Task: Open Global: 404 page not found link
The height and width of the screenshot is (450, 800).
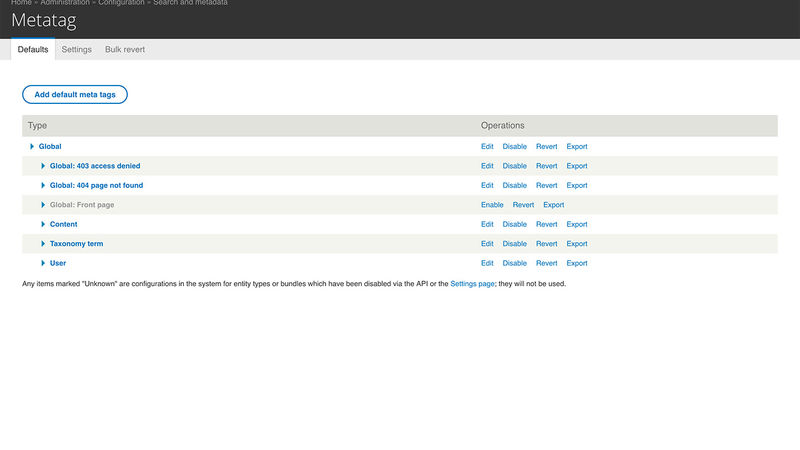Action: coord(96,185)
